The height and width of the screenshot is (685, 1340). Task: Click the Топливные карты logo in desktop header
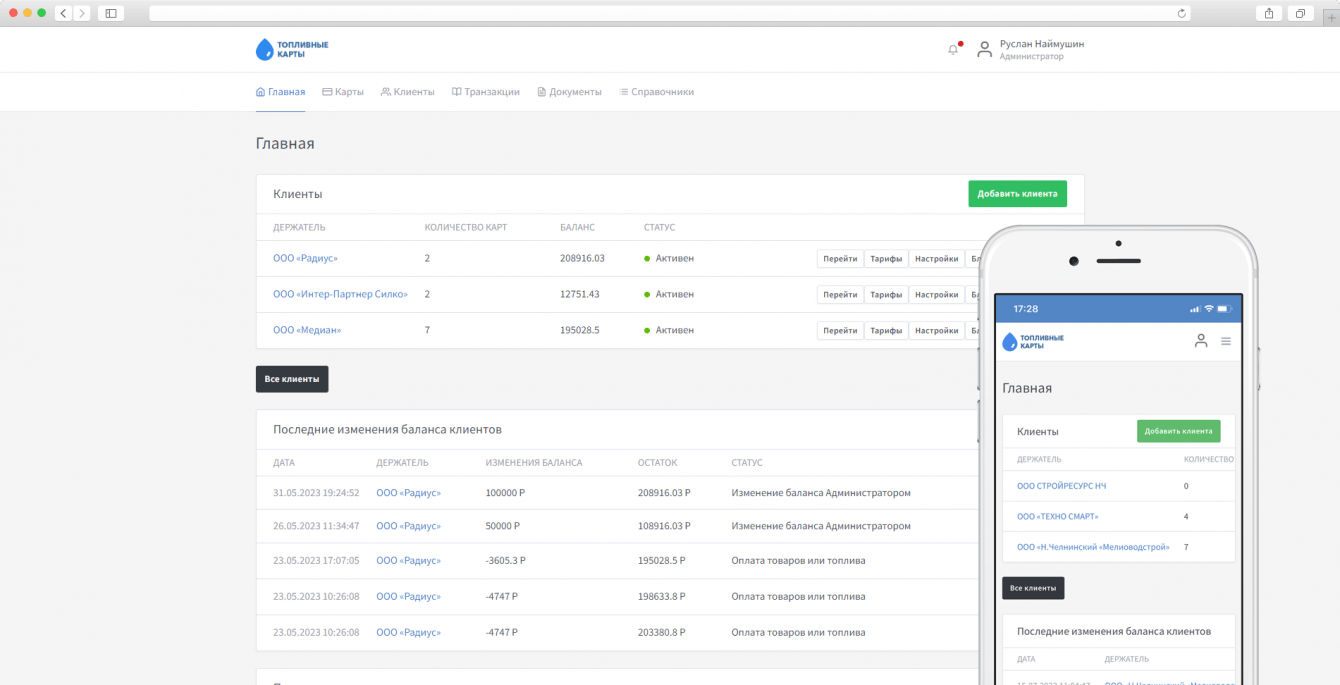[292, 49]
